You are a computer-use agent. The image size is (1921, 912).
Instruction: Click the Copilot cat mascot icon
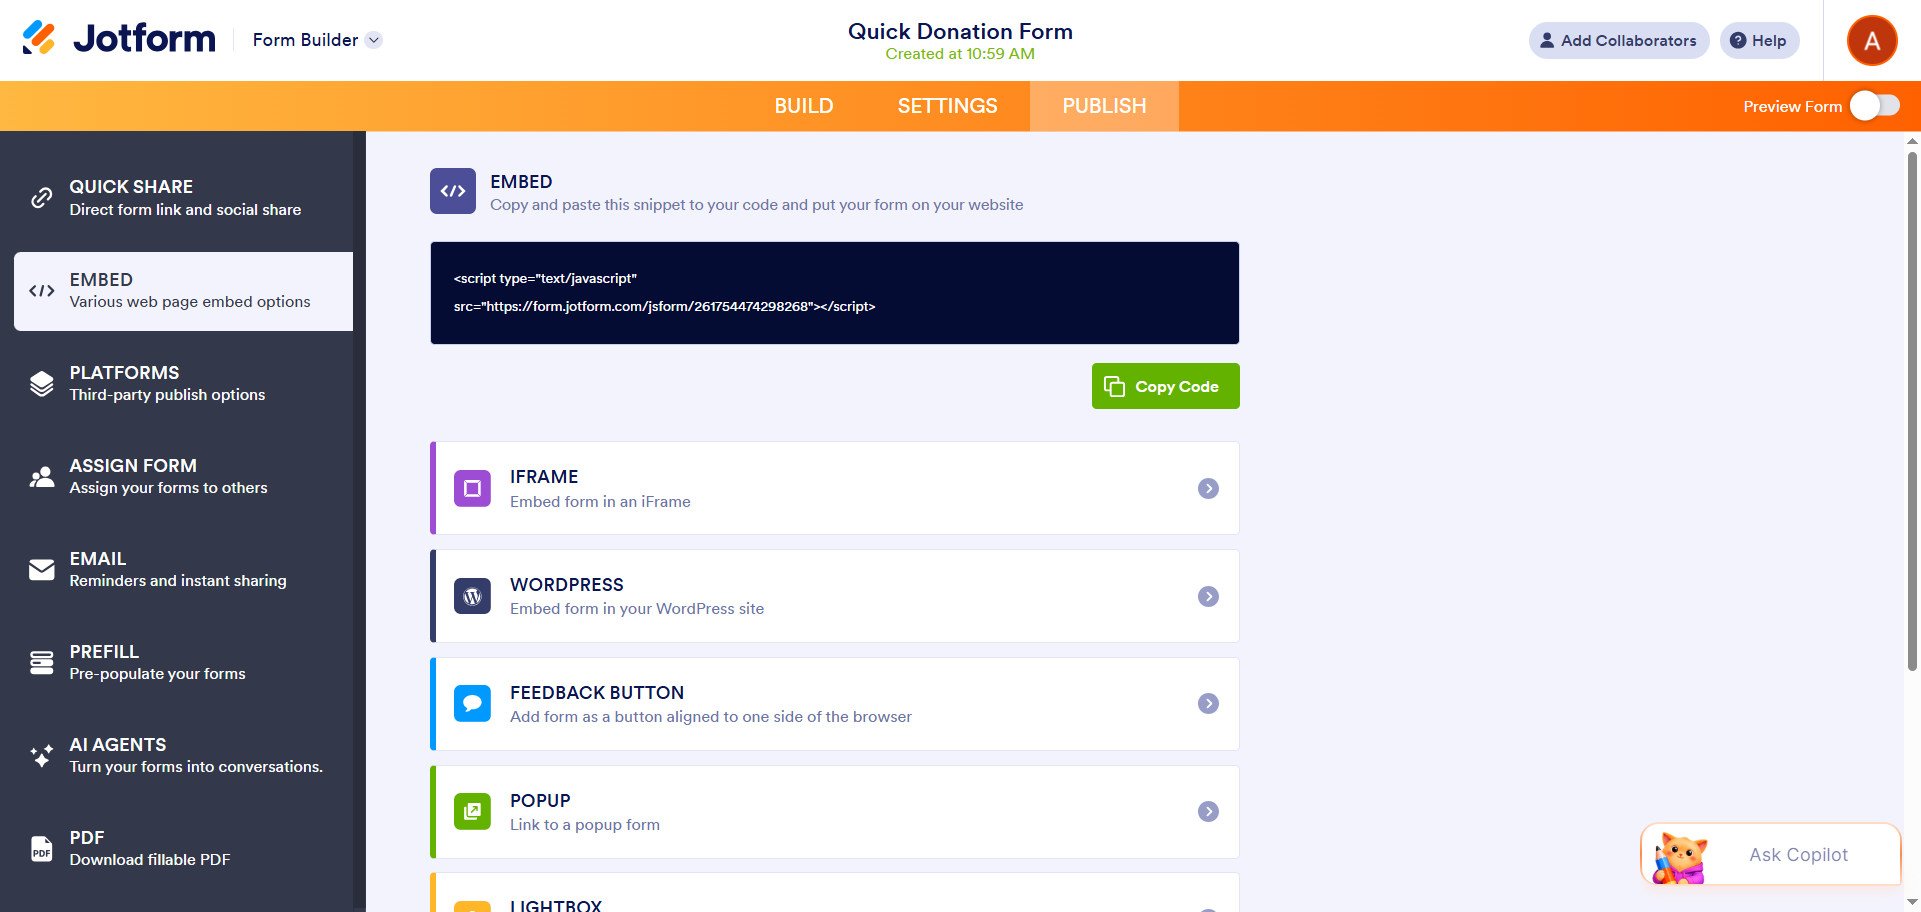[1680, 858]
